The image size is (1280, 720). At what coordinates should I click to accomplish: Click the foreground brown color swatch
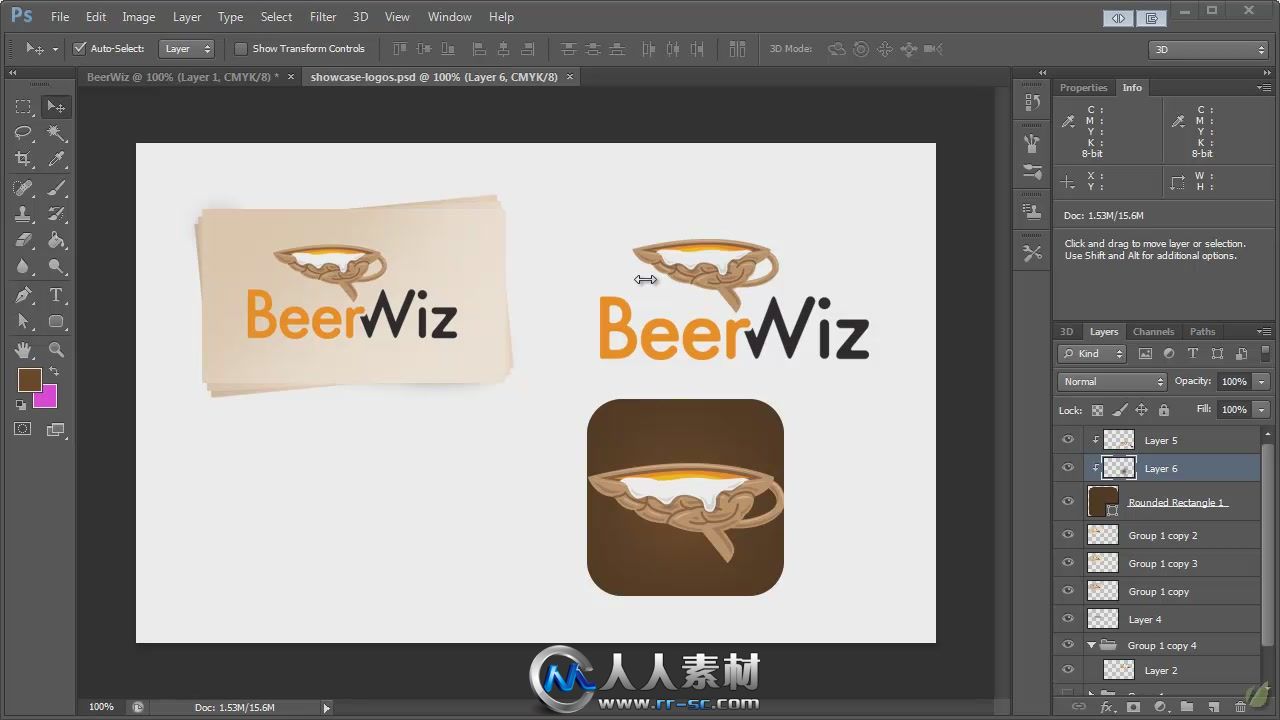click(29, 379)
